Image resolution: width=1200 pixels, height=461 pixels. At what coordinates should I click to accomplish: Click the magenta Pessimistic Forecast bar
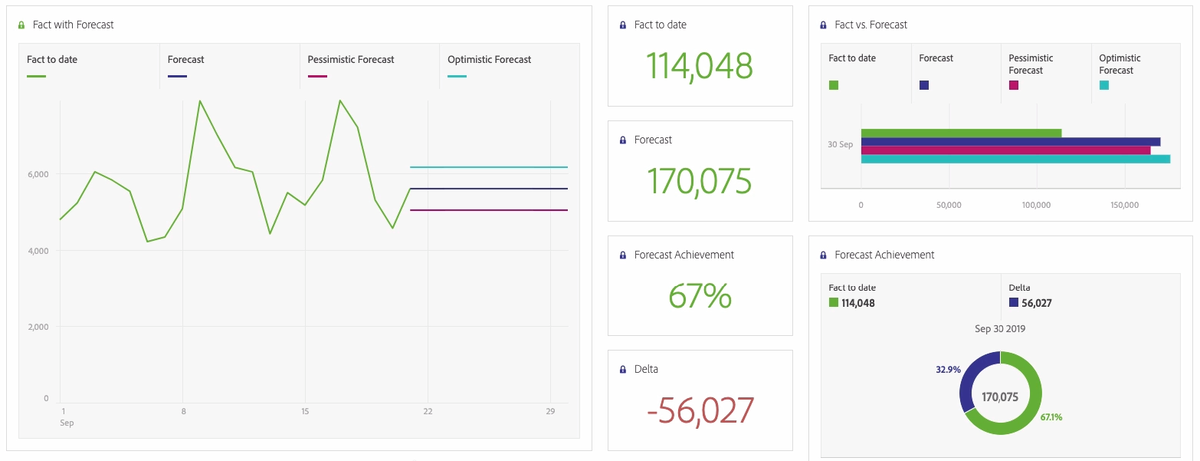tap(1006, 150)
